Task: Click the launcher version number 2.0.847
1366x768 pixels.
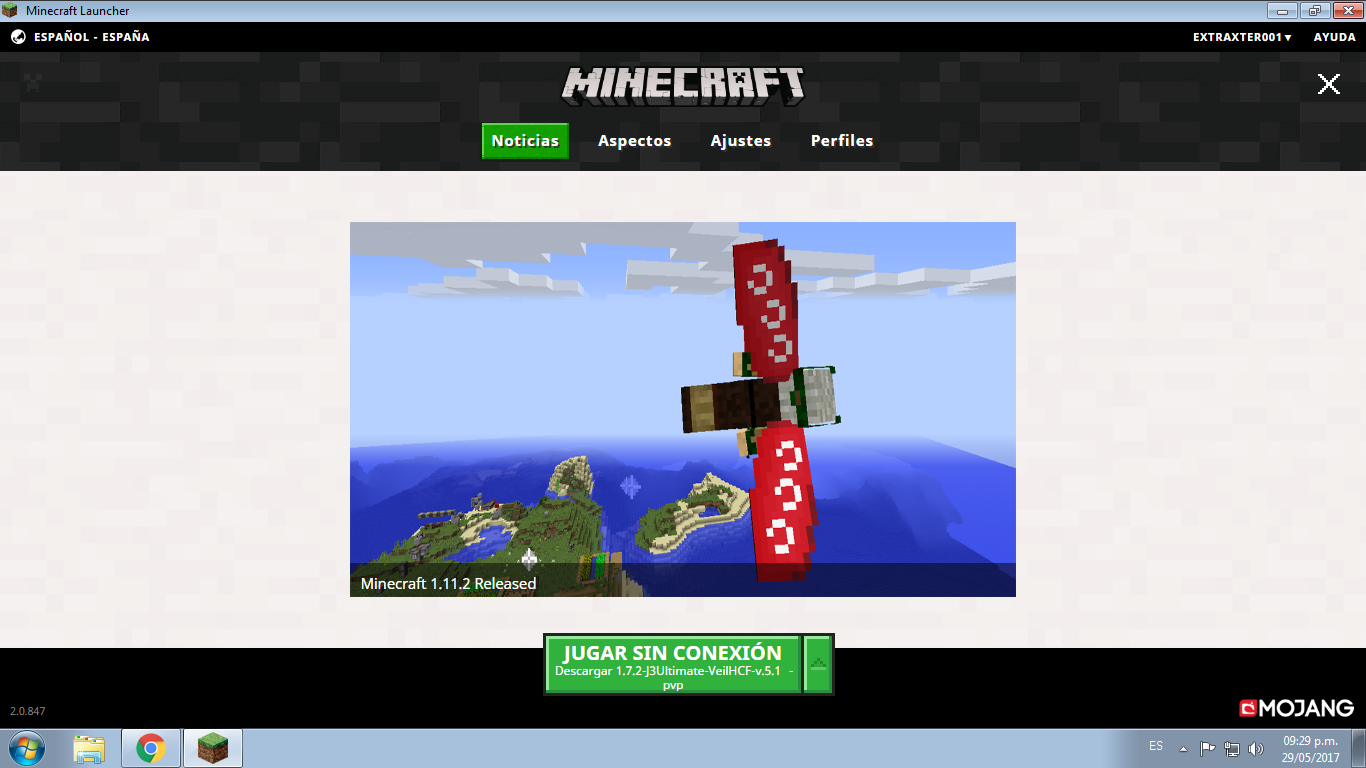Action: coord(28,712)
